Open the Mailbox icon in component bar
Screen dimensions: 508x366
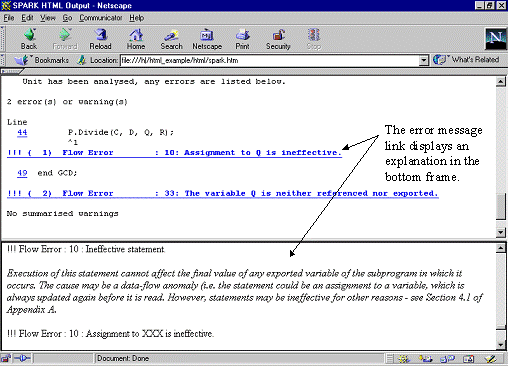(x=425, y=359)
